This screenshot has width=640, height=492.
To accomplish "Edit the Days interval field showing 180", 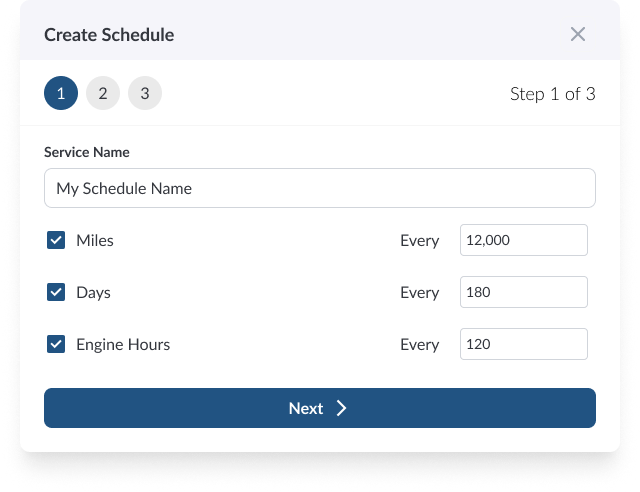I will point(523,292).
